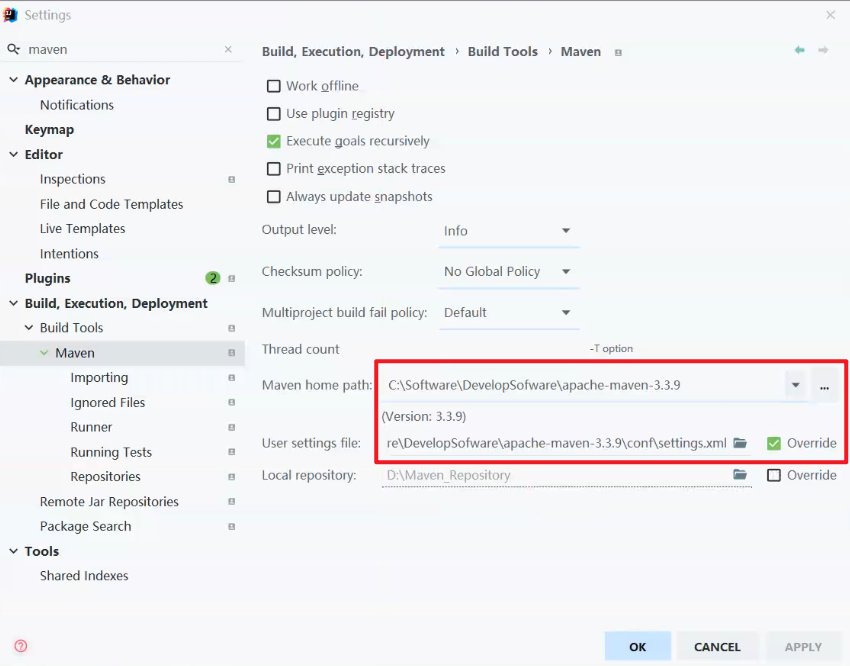
Task: Open Notifications settings page
Action: point(77,105)
